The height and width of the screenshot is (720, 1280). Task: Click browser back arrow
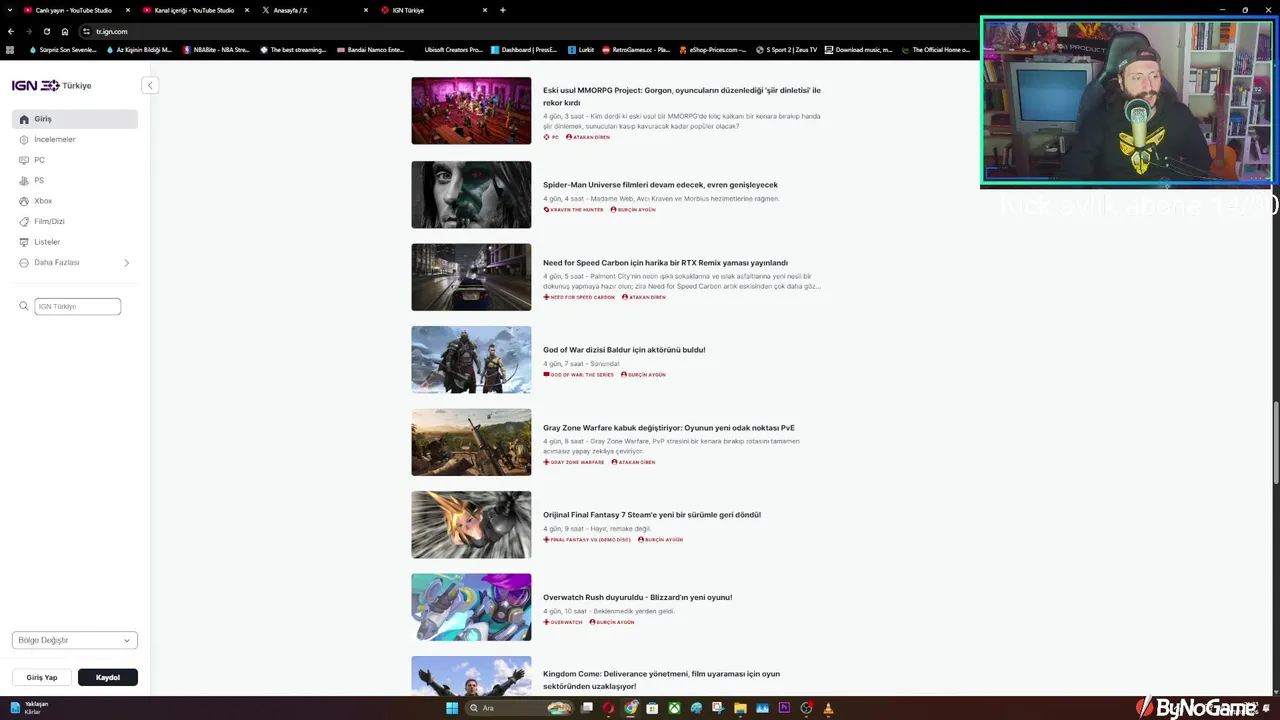[x=11, y=31]
